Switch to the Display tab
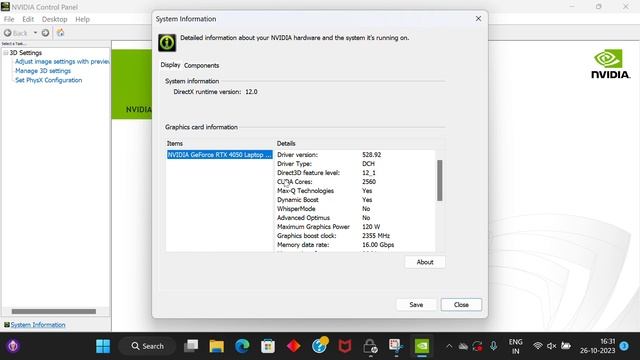 pyautogui.click(x=170, y=65)
